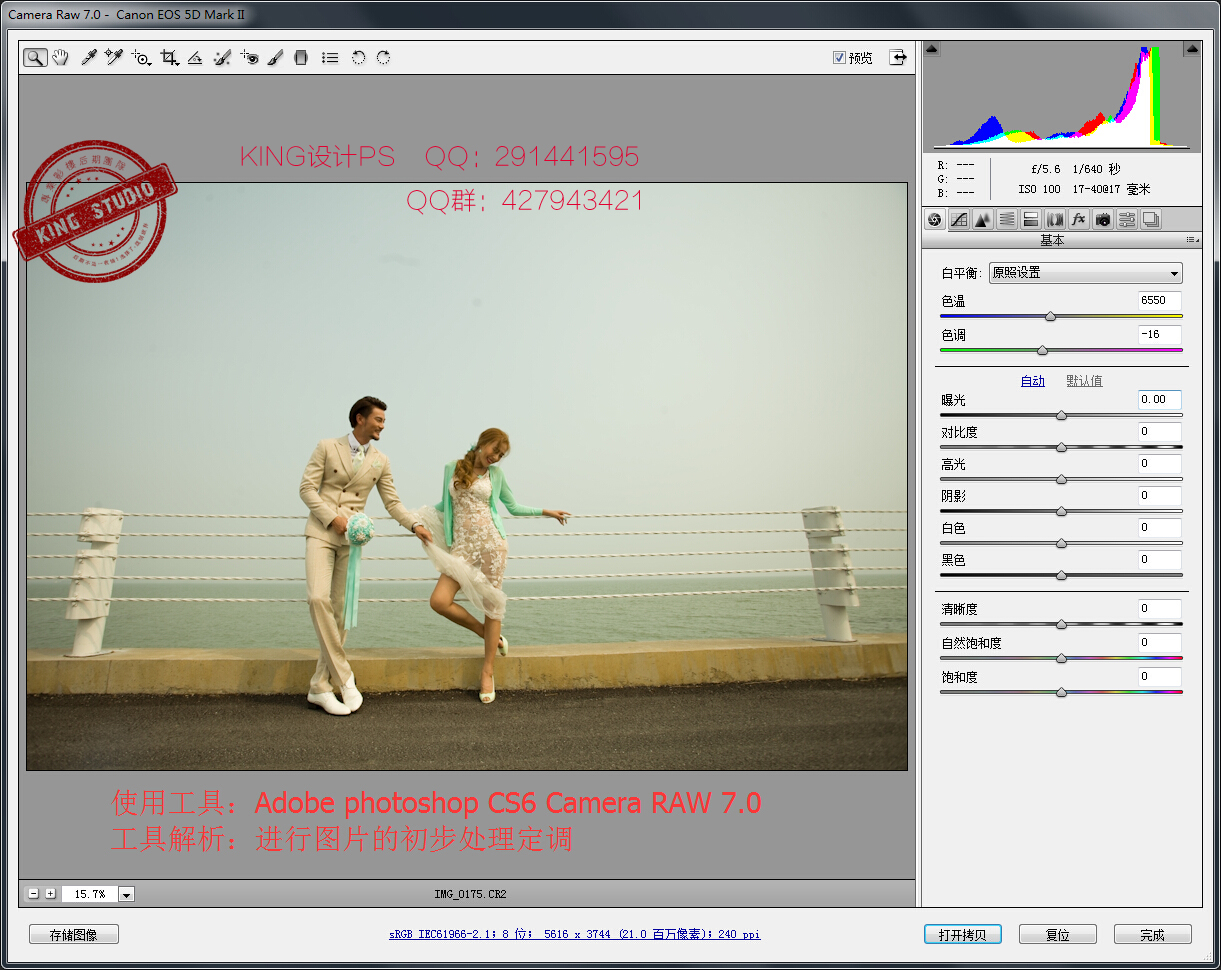This screenshot has height=970, width=1221.
Task: Select the Crop tool
Action: (169, 58)
